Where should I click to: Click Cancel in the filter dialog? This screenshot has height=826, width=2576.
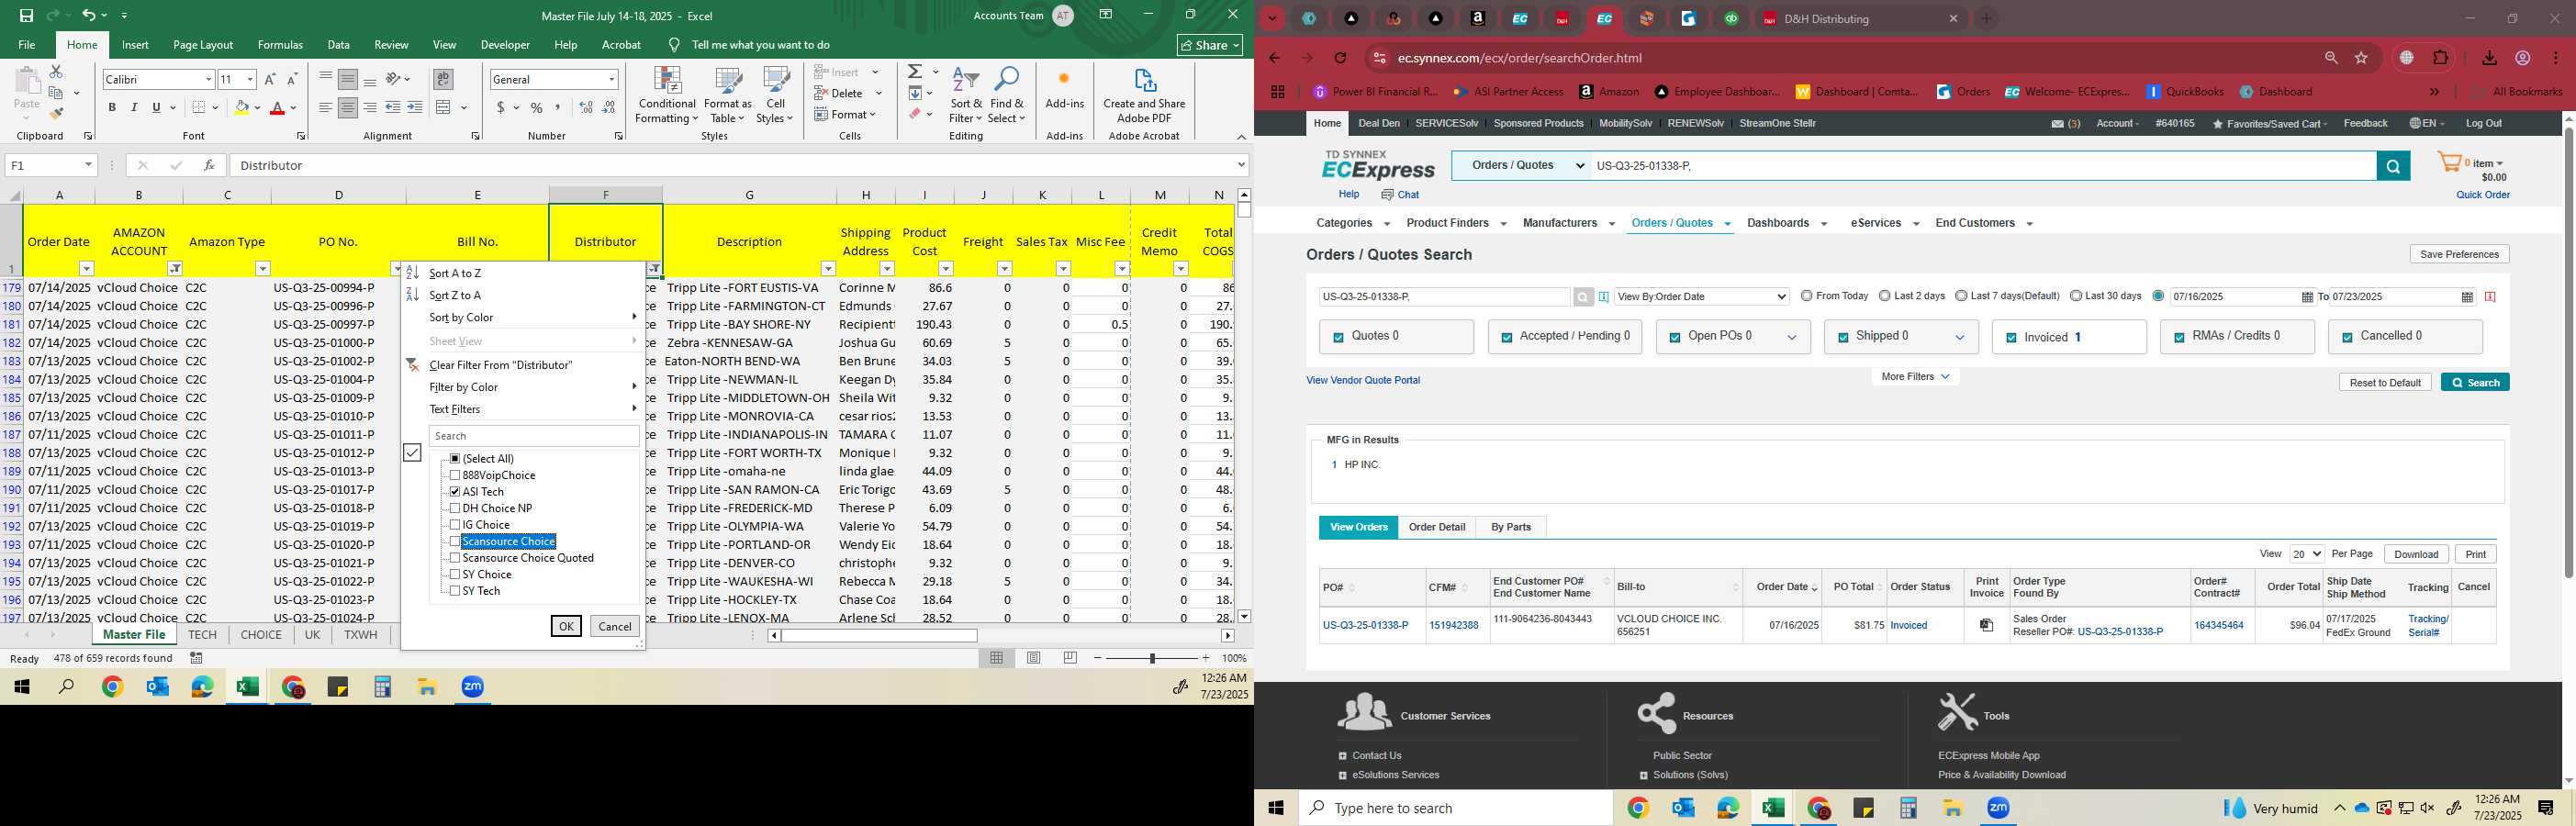coord(614,626)
